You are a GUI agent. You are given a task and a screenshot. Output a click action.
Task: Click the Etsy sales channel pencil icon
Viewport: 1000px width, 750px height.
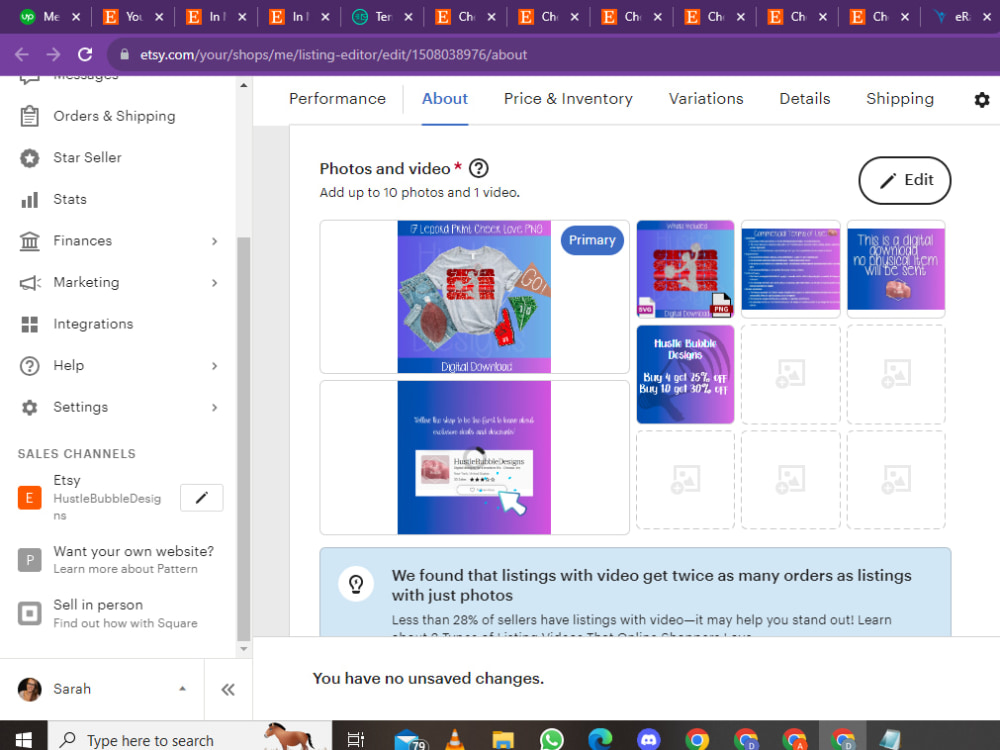pos(202,497)
